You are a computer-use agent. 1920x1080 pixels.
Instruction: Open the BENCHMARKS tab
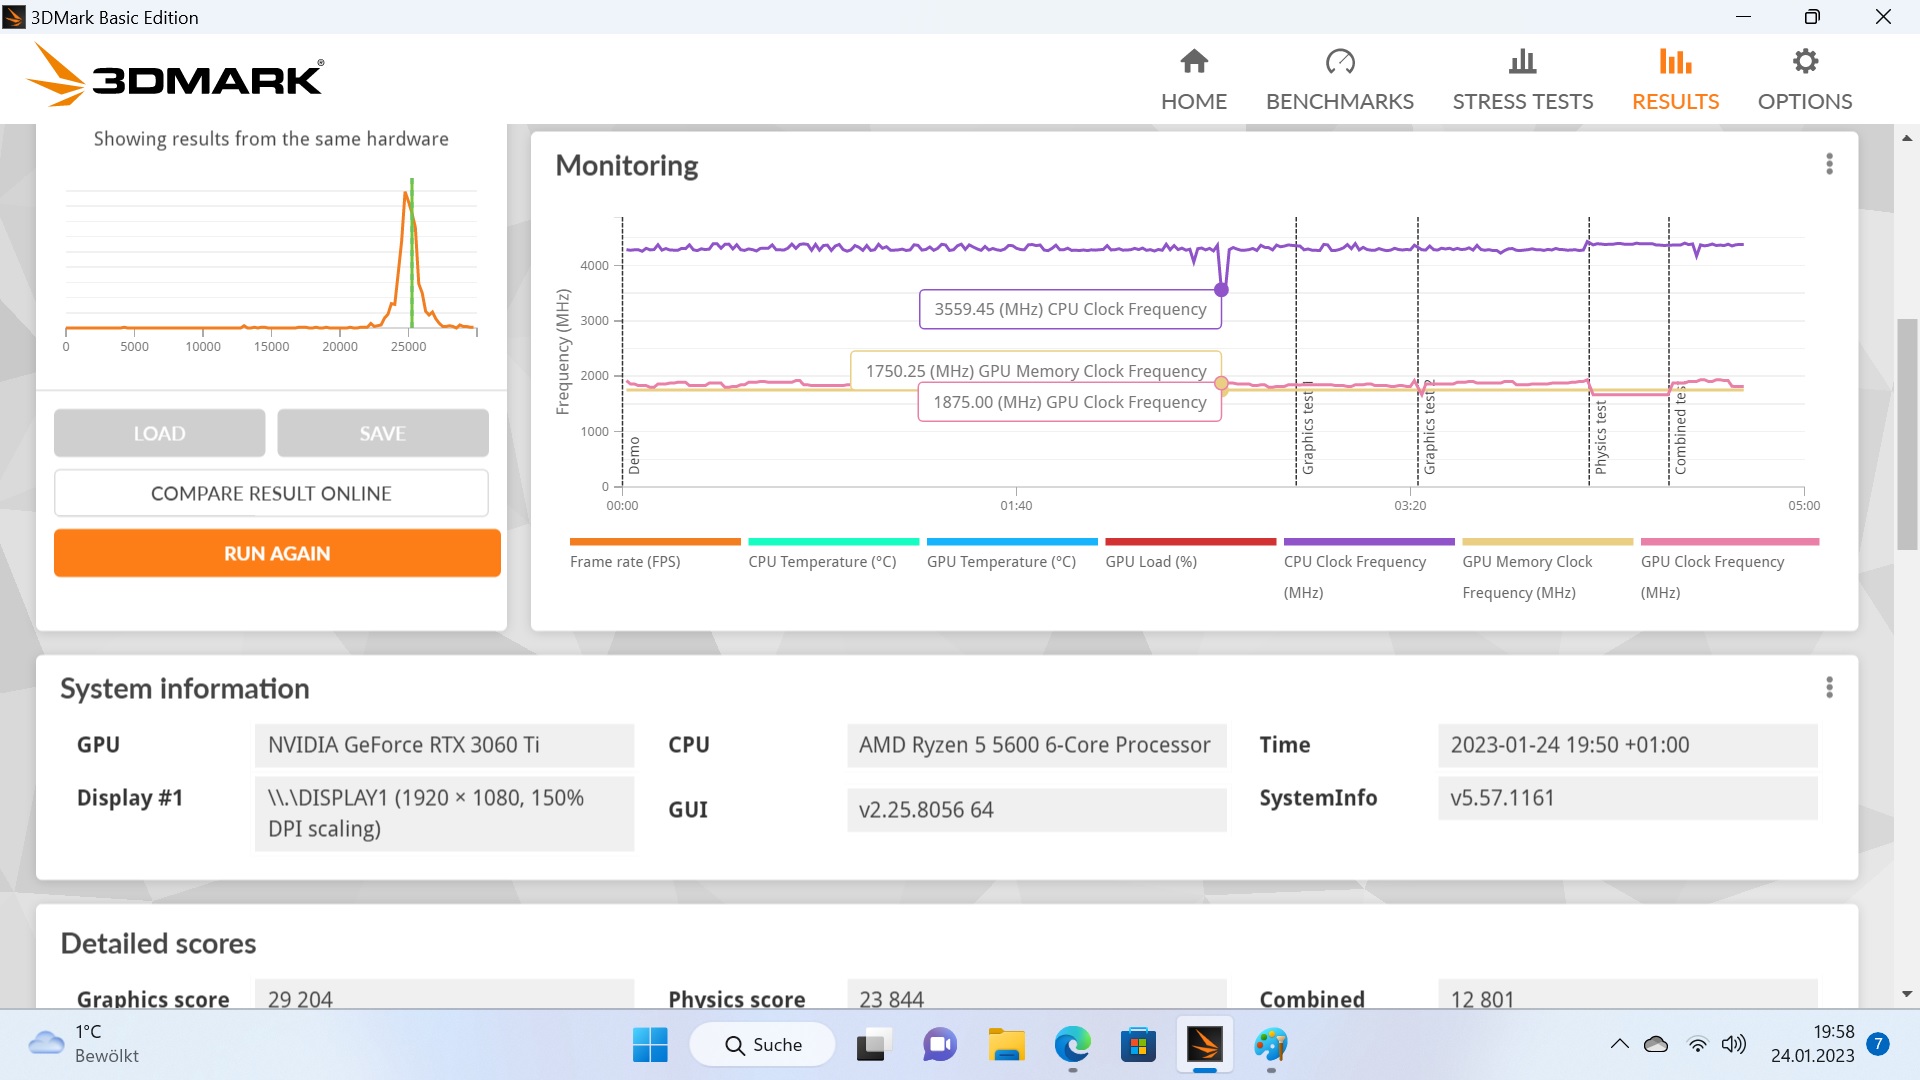[1339, 80]
